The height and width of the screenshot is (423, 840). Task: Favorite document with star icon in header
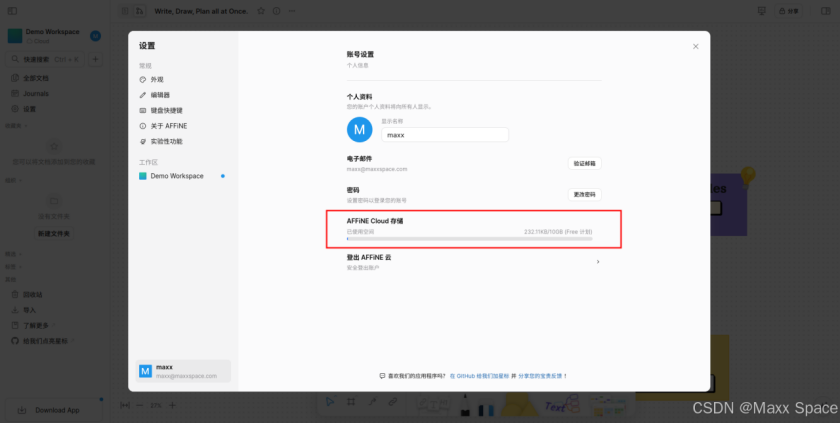click(261, 11)
